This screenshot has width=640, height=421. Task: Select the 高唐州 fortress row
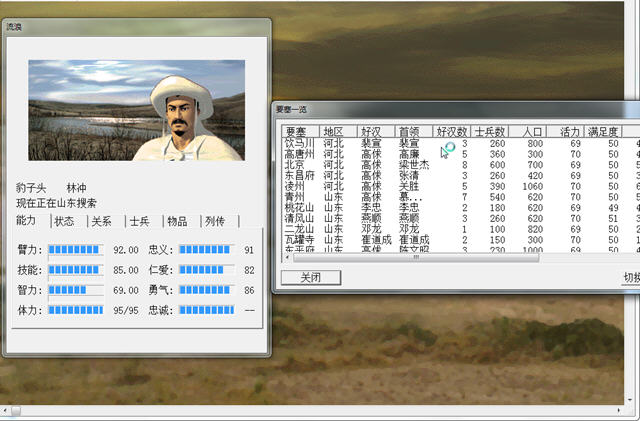coord(460,154)
